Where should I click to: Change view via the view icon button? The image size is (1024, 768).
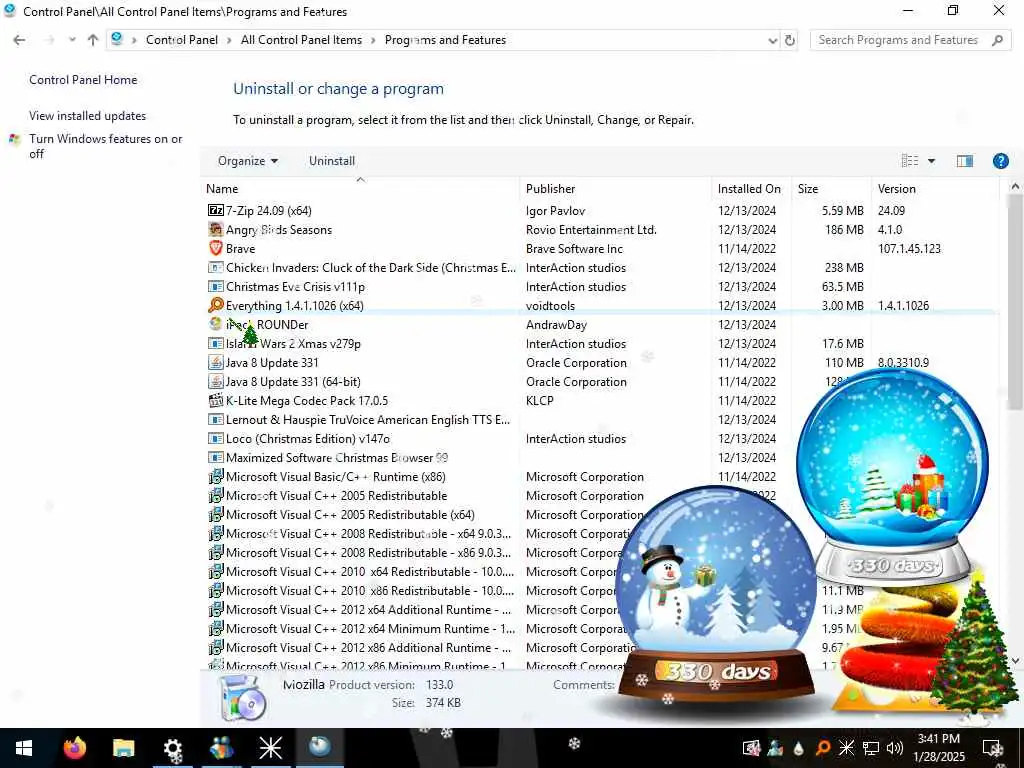[x=910, y=161]
